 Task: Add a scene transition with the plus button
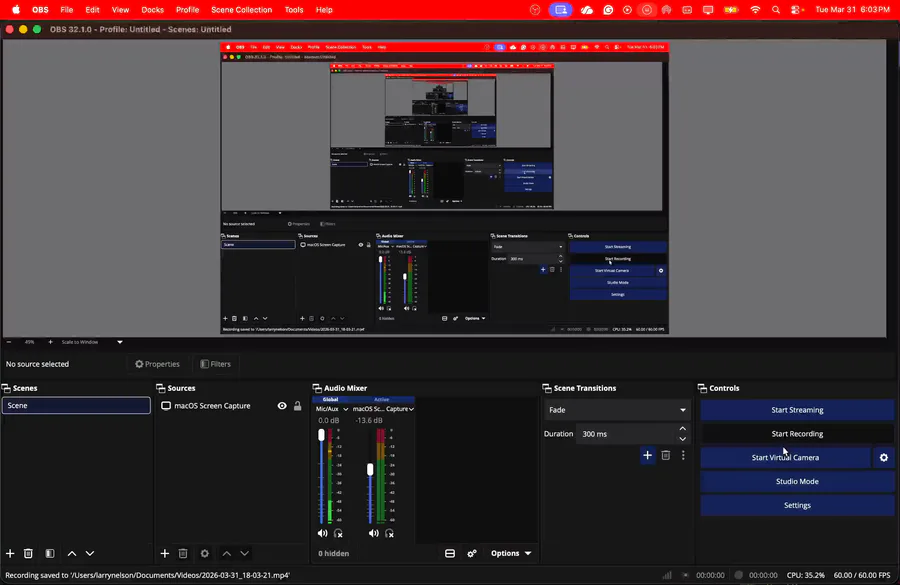647,455
